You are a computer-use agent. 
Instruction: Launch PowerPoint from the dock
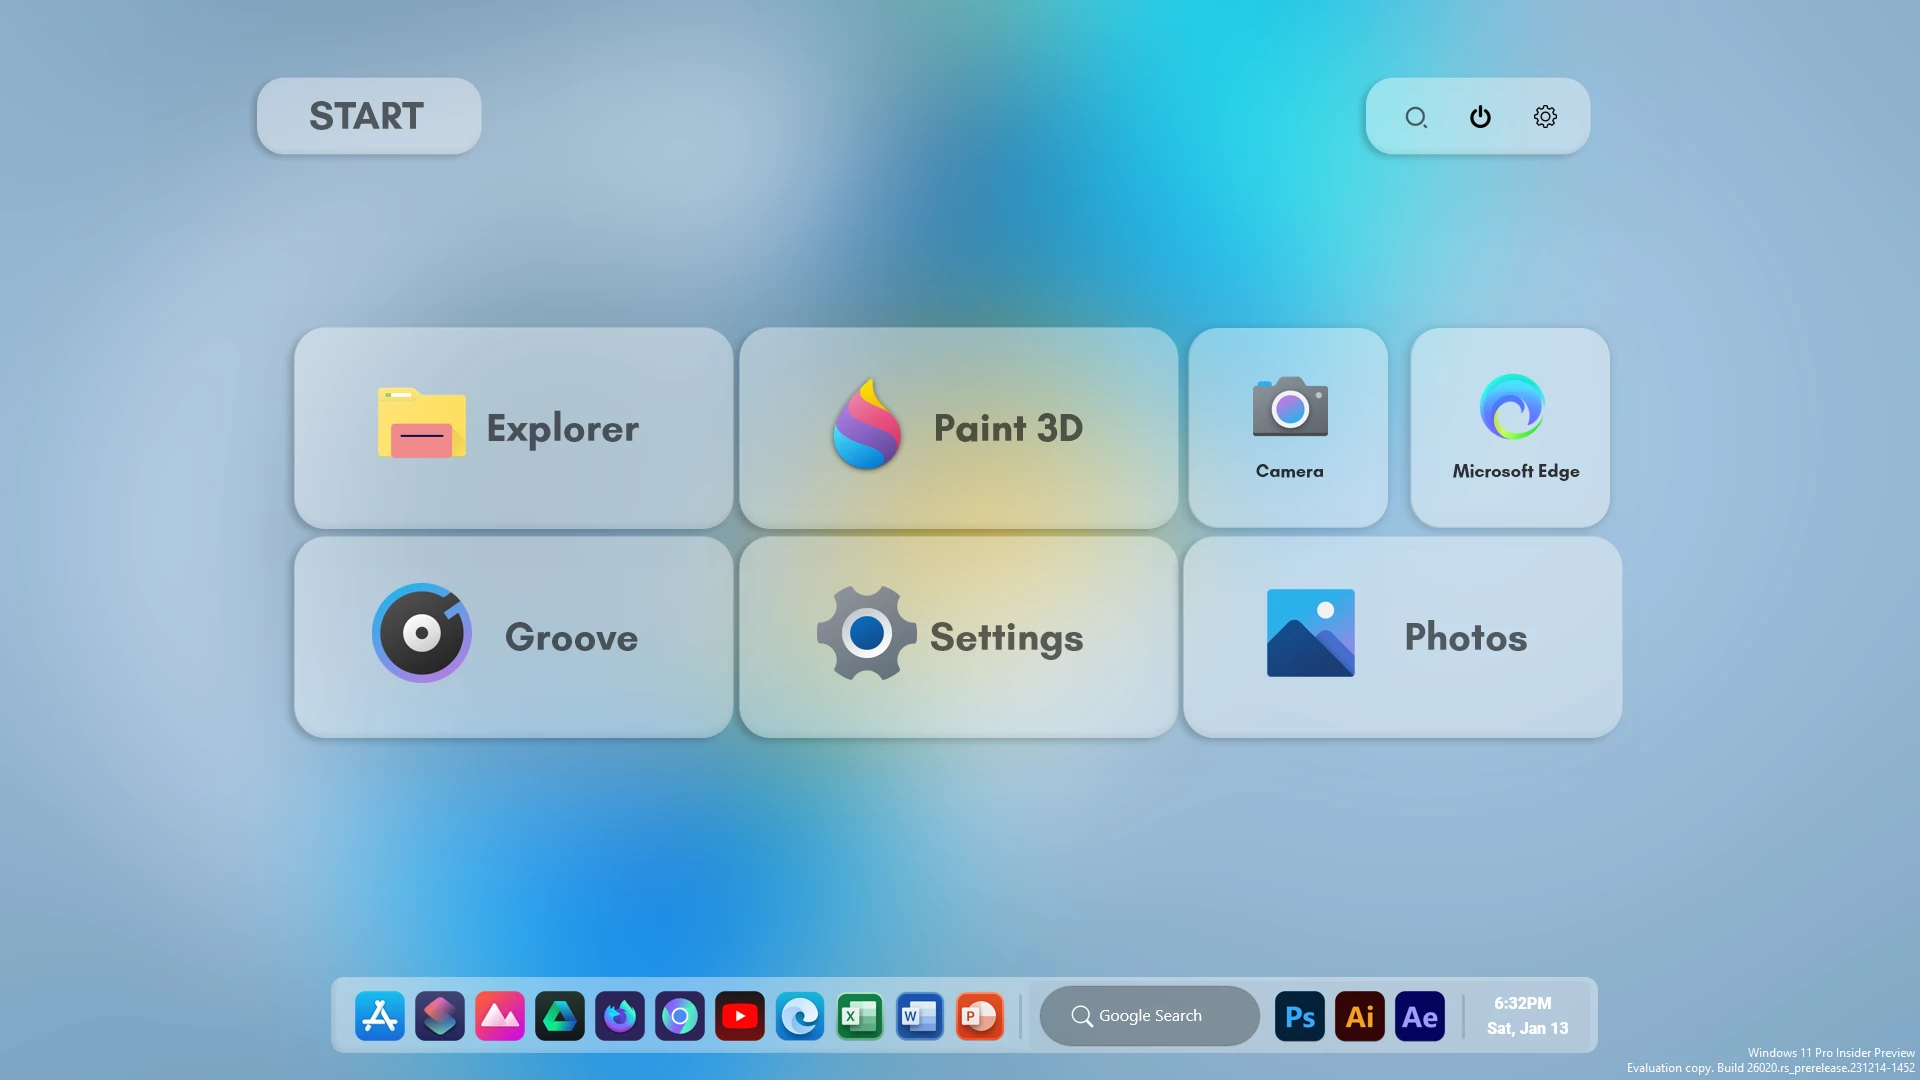pyautogui.click(x=980, y=1016)
